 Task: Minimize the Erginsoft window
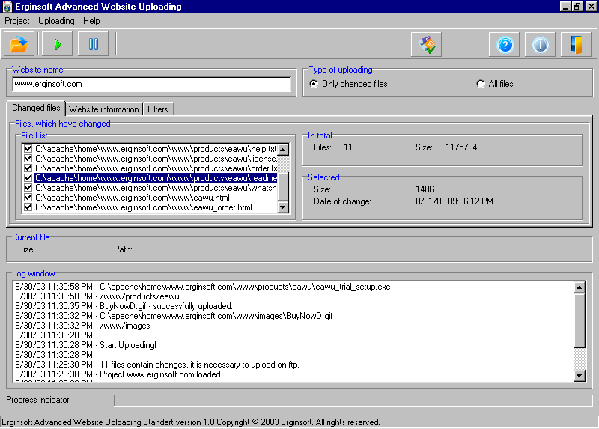click(565, 6)
